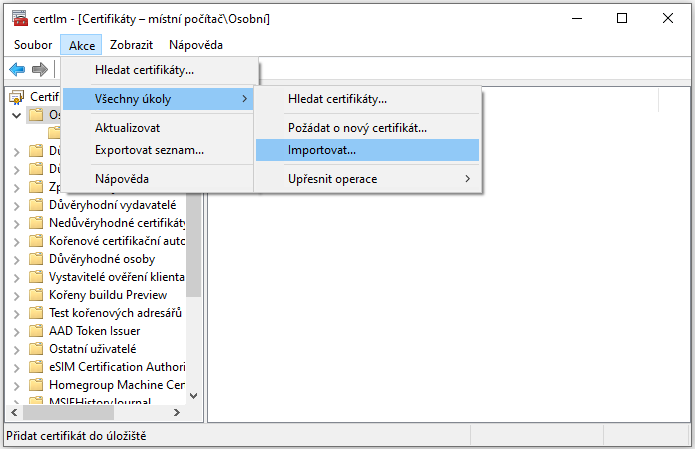Close the certlm window
695x450 pixels.
point(668,19)
